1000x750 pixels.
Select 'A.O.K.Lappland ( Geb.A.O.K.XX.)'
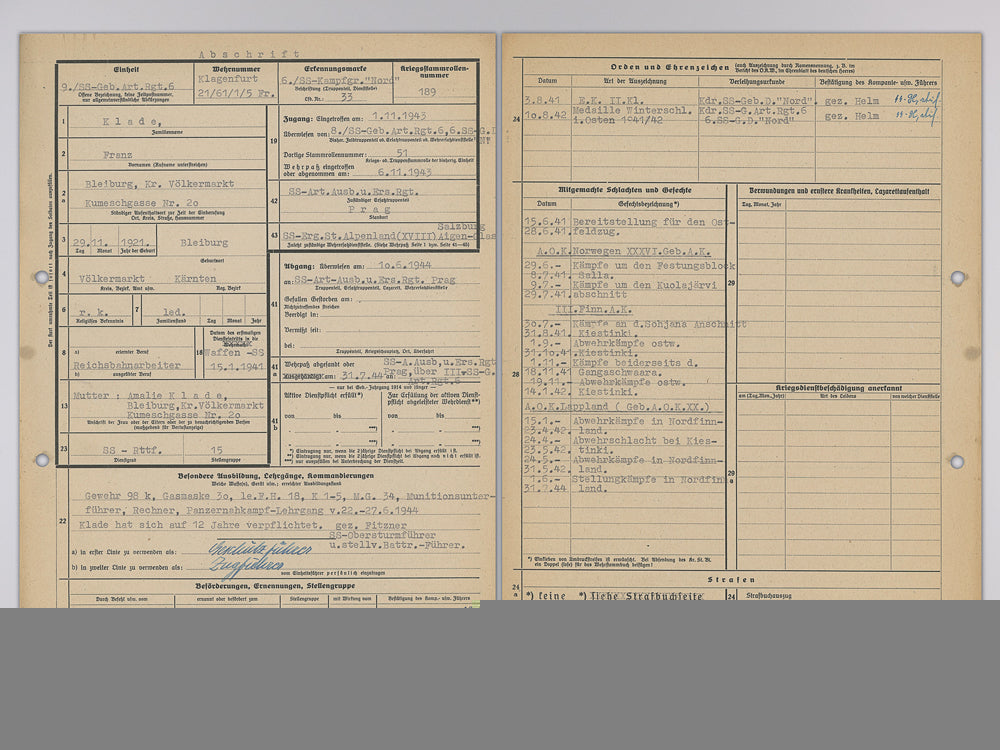coord(617,406)
